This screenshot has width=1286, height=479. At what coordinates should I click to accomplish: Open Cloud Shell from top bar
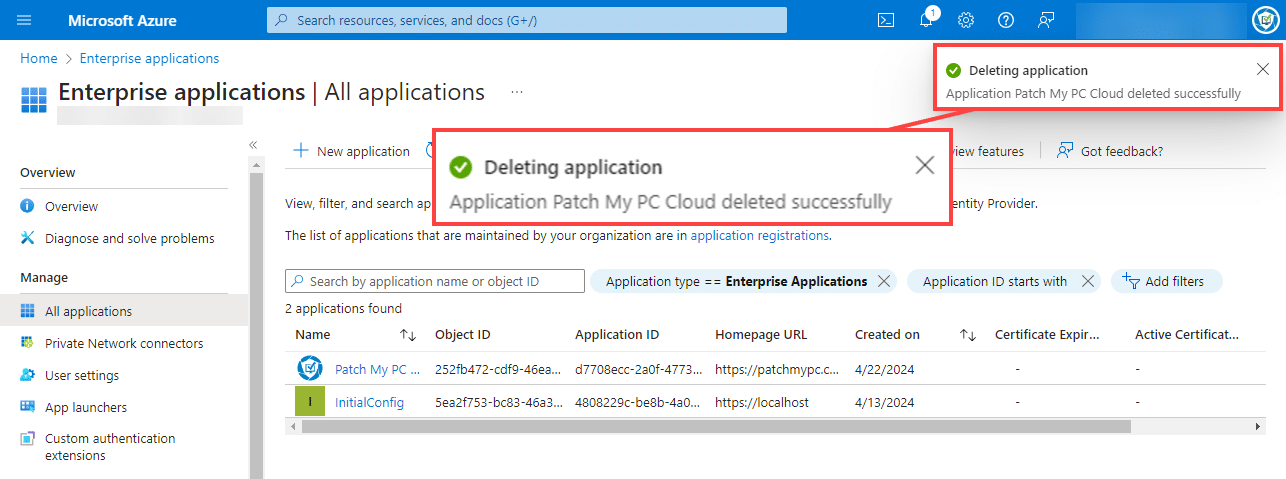coord(885,20)
